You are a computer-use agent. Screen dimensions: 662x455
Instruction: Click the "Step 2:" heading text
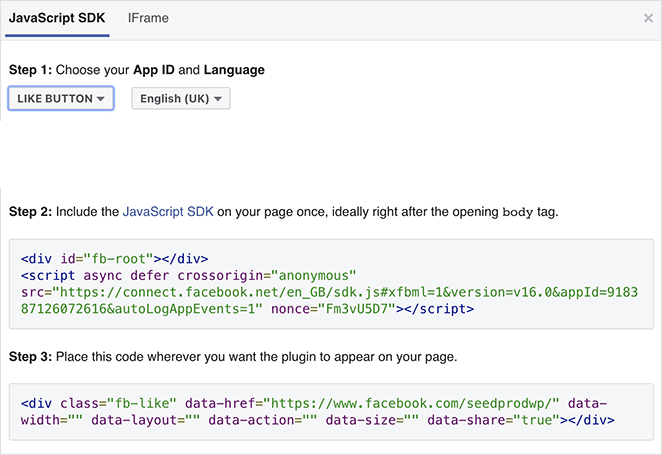pyautogui.click(x=30, y=211)
